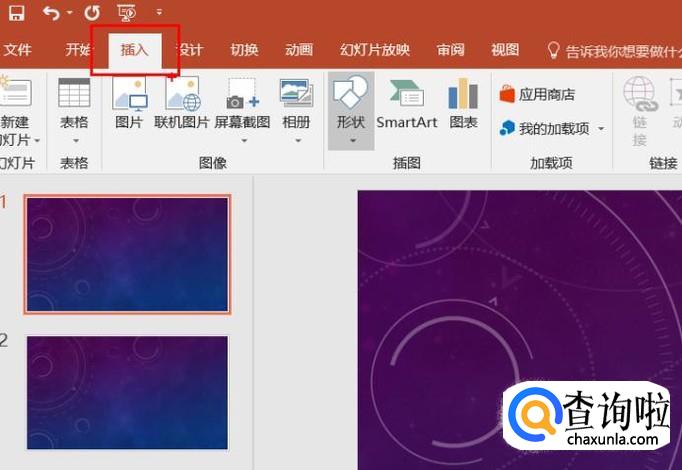Select slide 2 thumbnail

[x=127, y=392]
